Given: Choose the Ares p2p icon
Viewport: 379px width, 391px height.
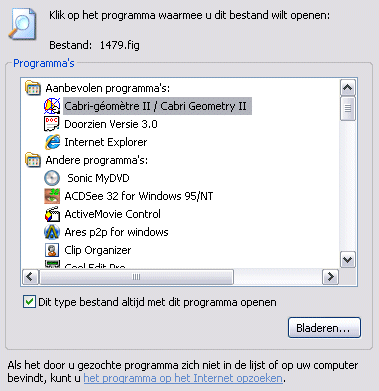Looking at the screenshot, I should point(52,232).
